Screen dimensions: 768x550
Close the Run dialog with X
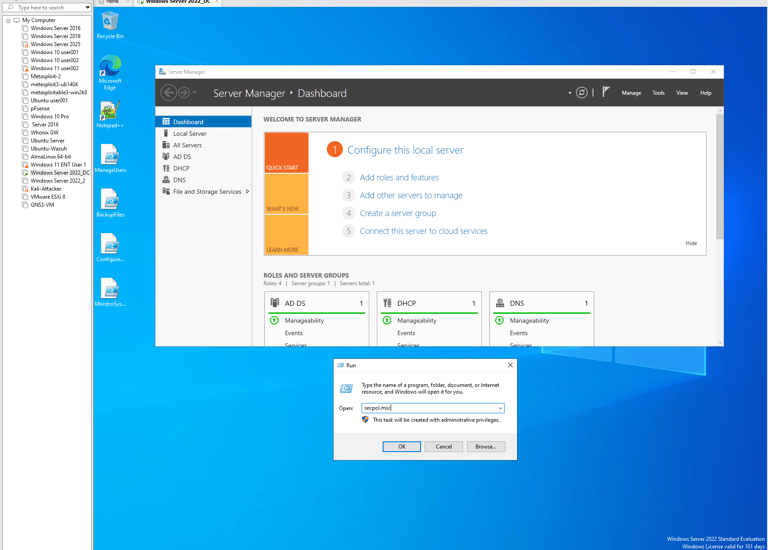(510, 365)
